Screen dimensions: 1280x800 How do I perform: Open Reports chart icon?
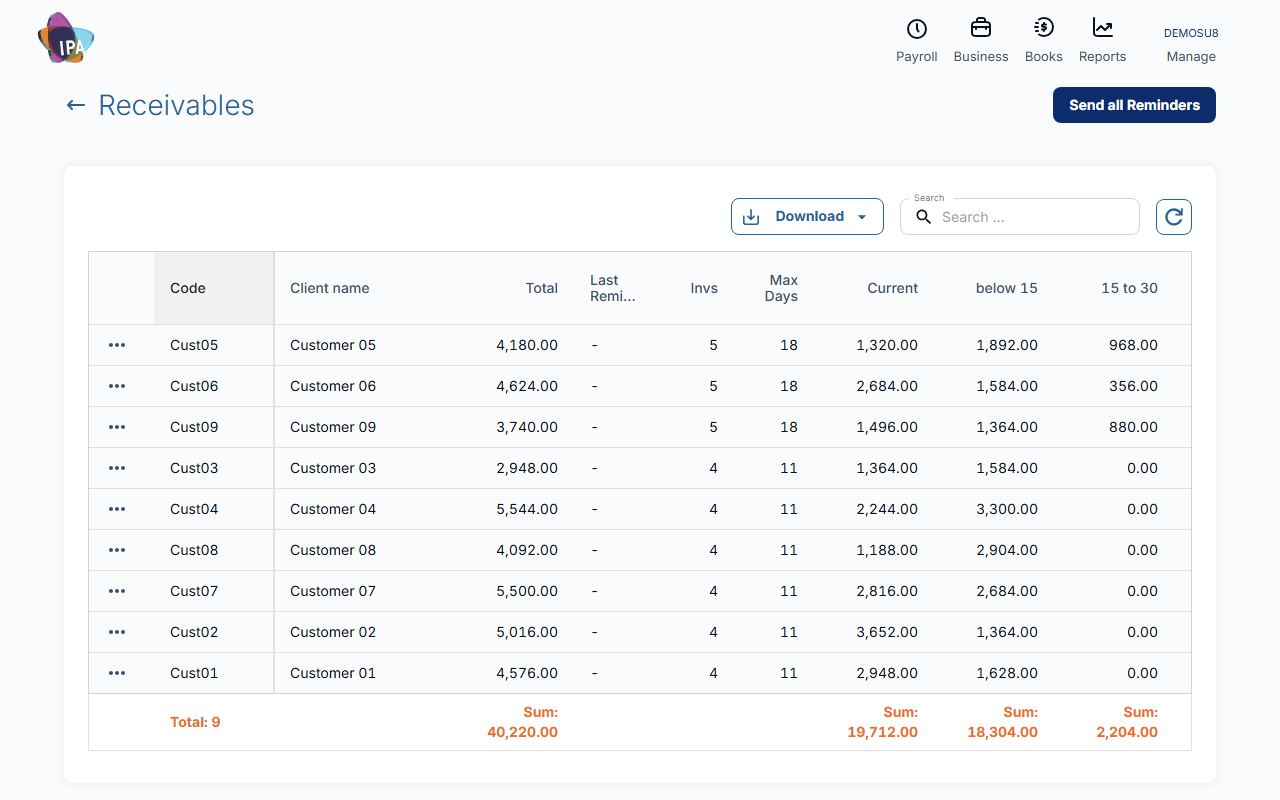(1103, 28)
